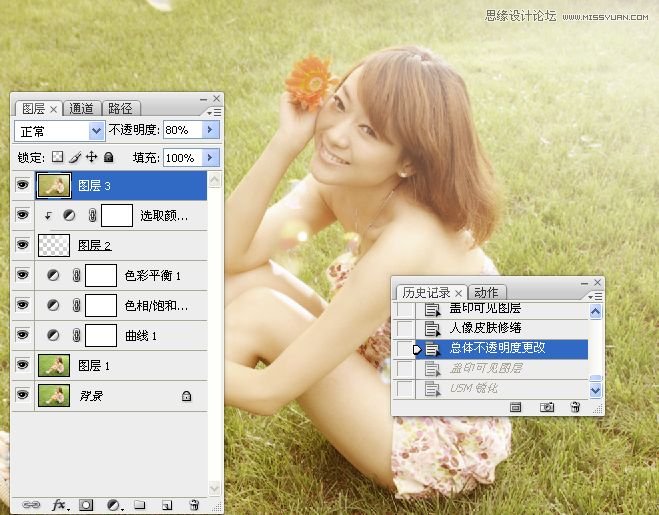Image resolution: width=659 pixels, height=515 pixels.
Task: Toggle visibility of 曲线 1 layer
Action: coord(22,335)
